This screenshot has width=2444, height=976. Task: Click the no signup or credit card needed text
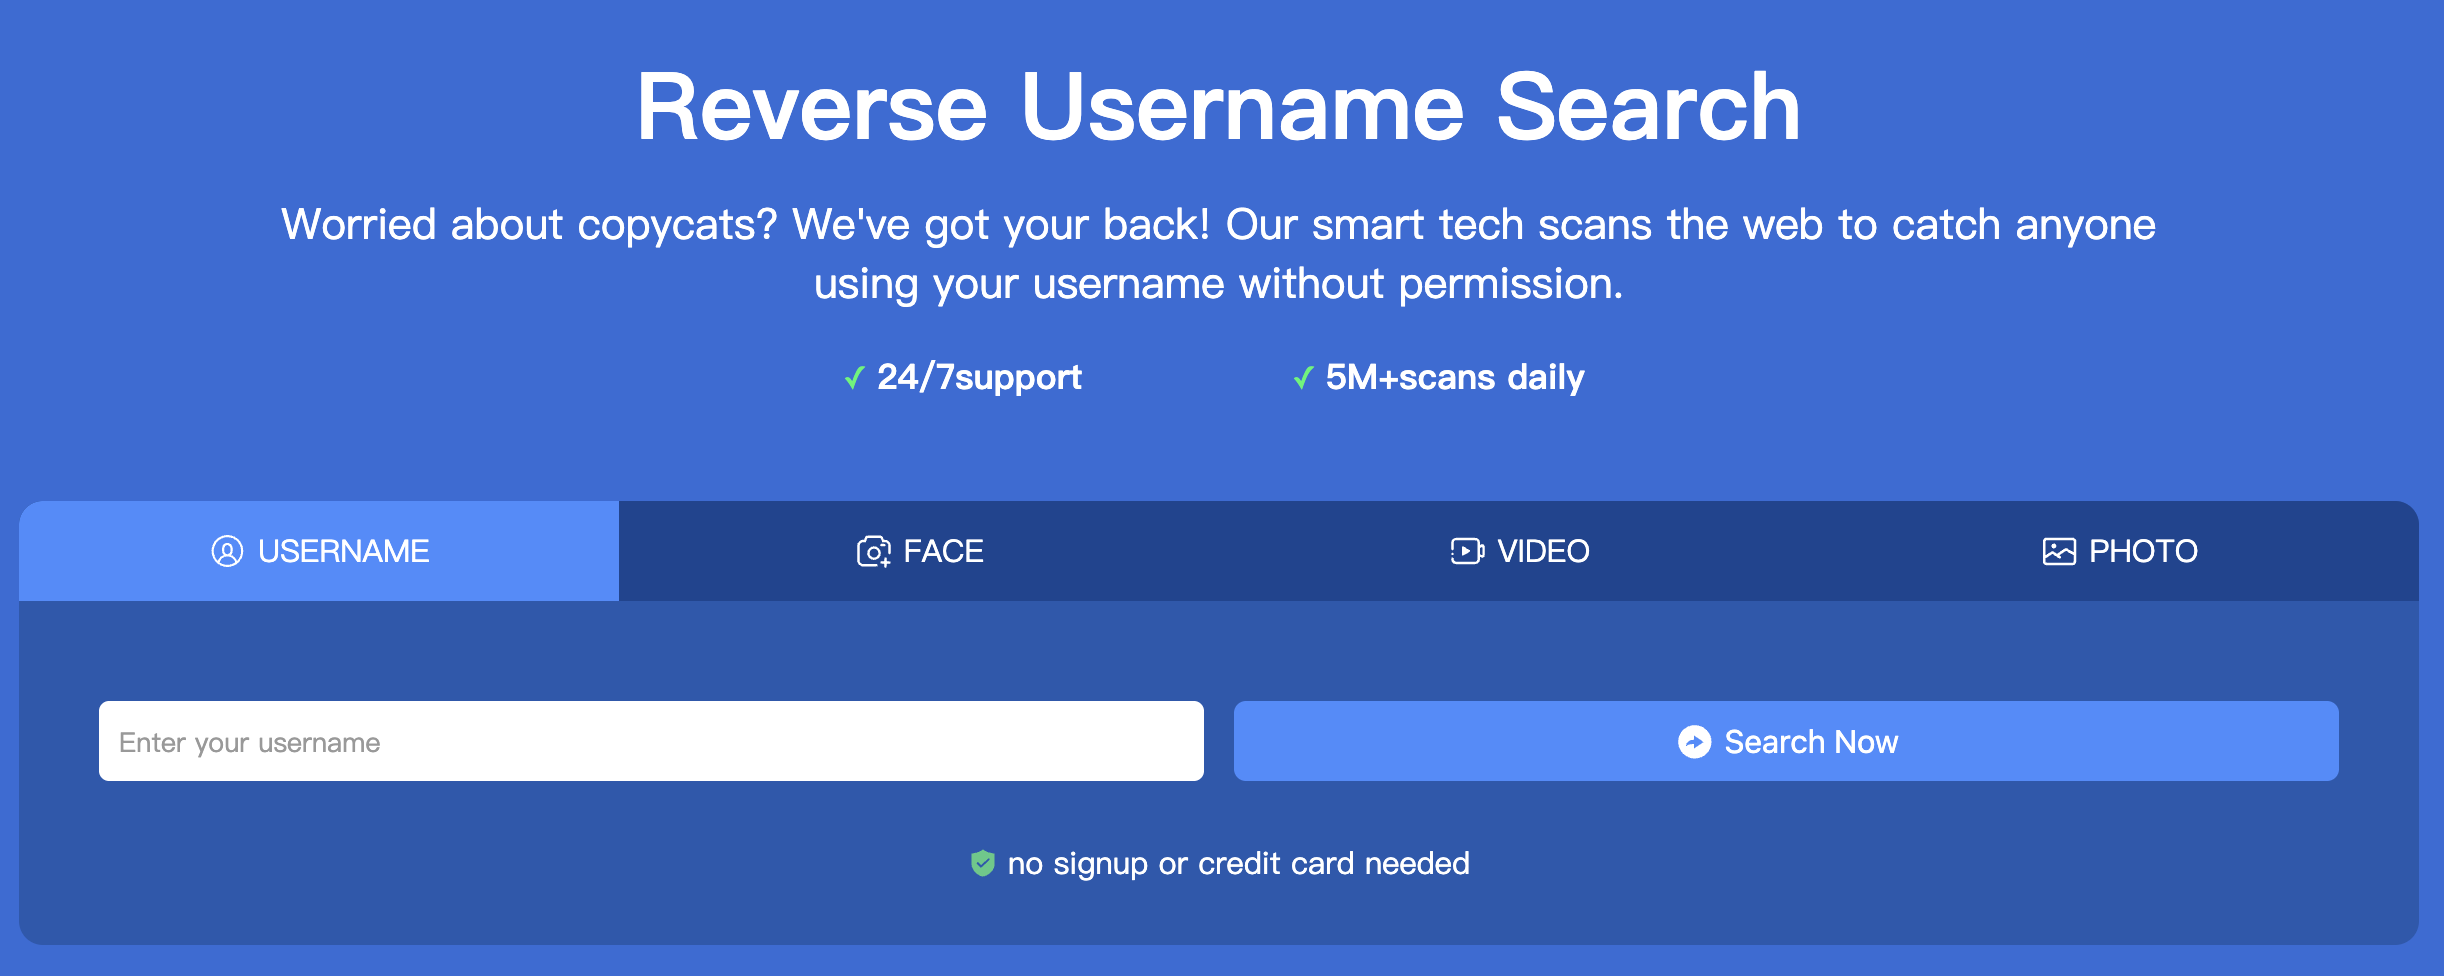click(1238, 863)
